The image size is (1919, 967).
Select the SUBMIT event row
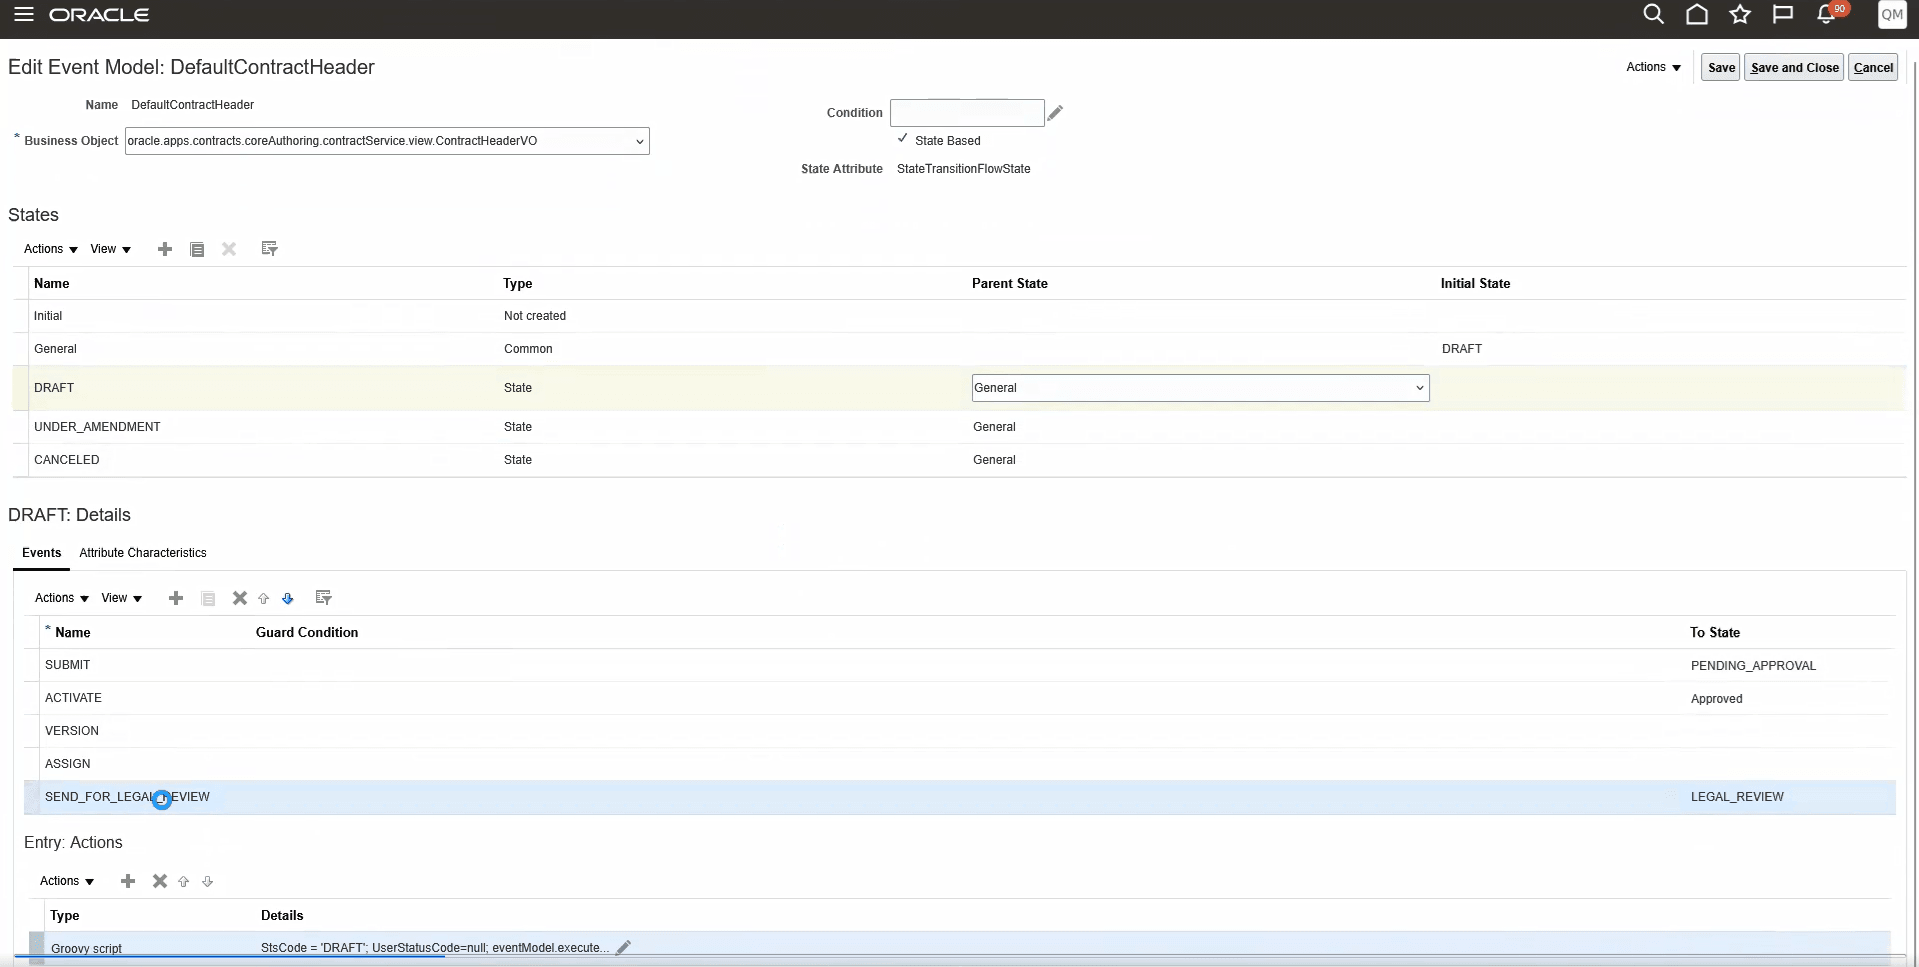click(x=960, y=665)
